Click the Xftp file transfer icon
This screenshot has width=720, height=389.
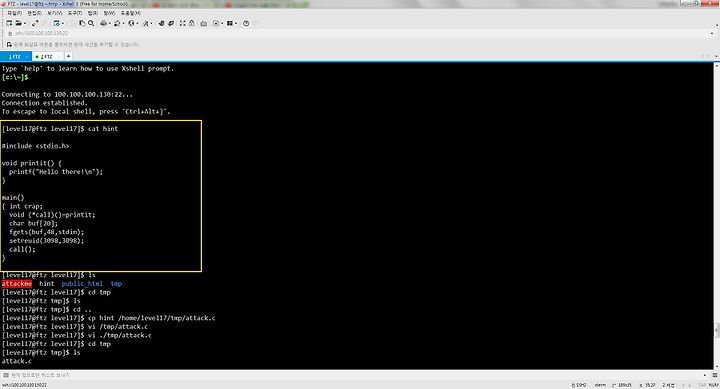161,23
